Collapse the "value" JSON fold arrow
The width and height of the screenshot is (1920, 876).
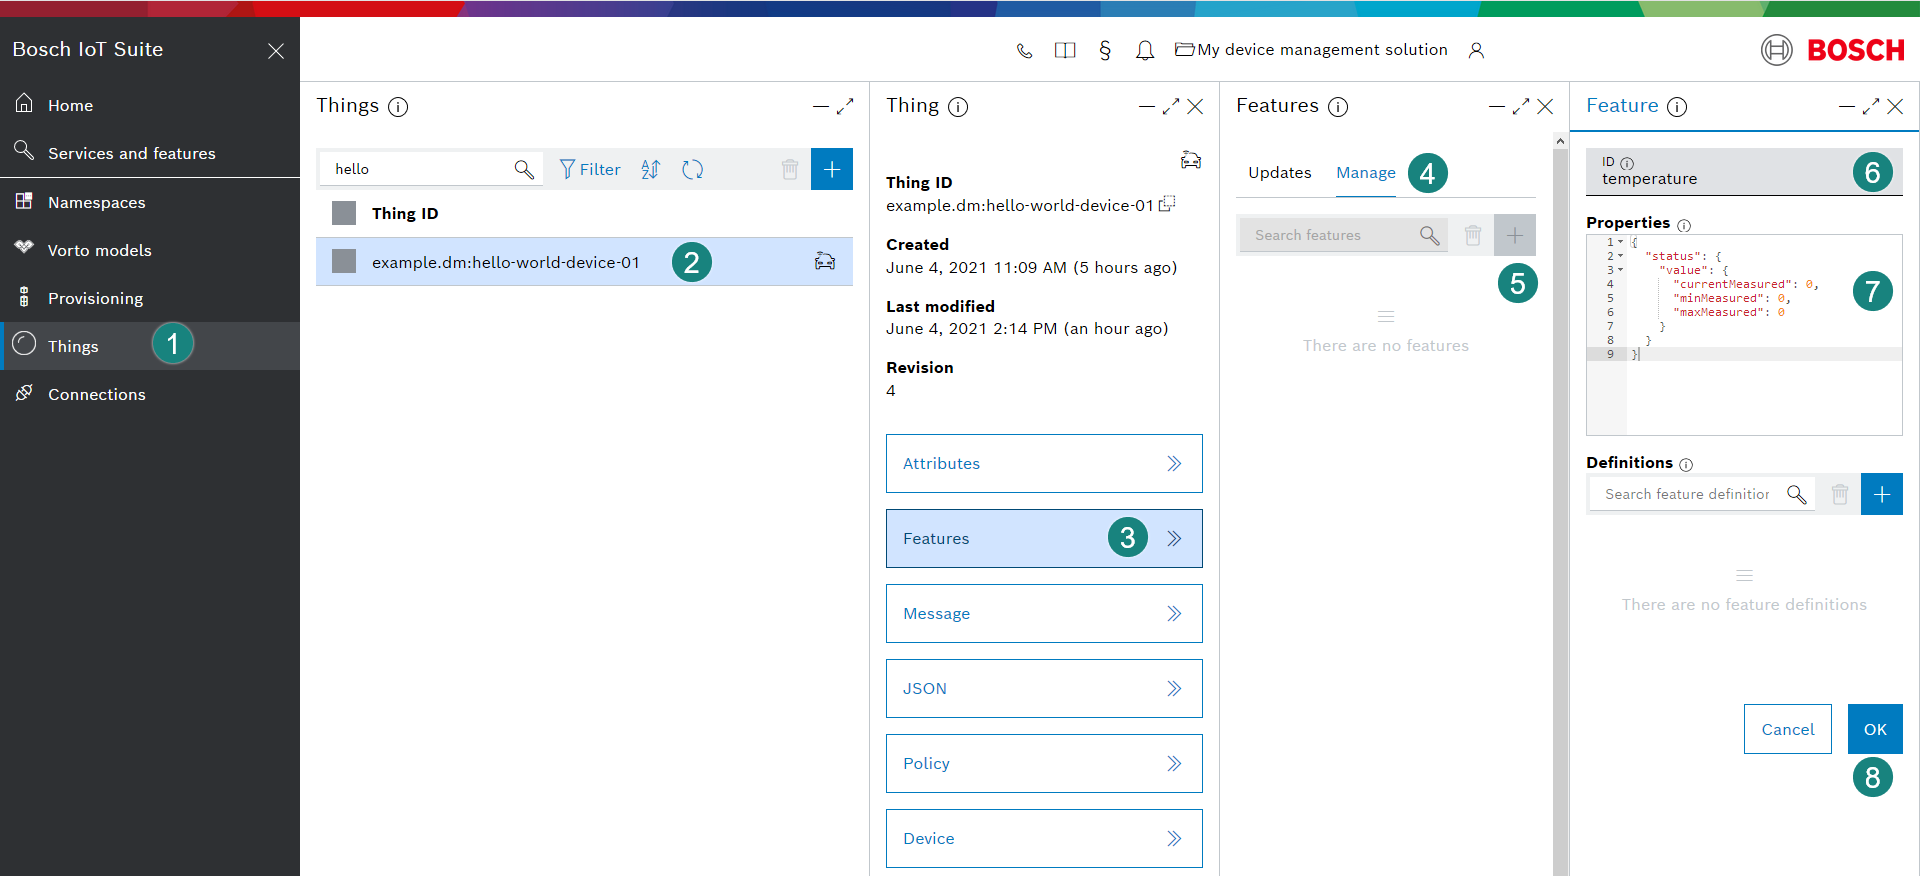click(1621, 270)
